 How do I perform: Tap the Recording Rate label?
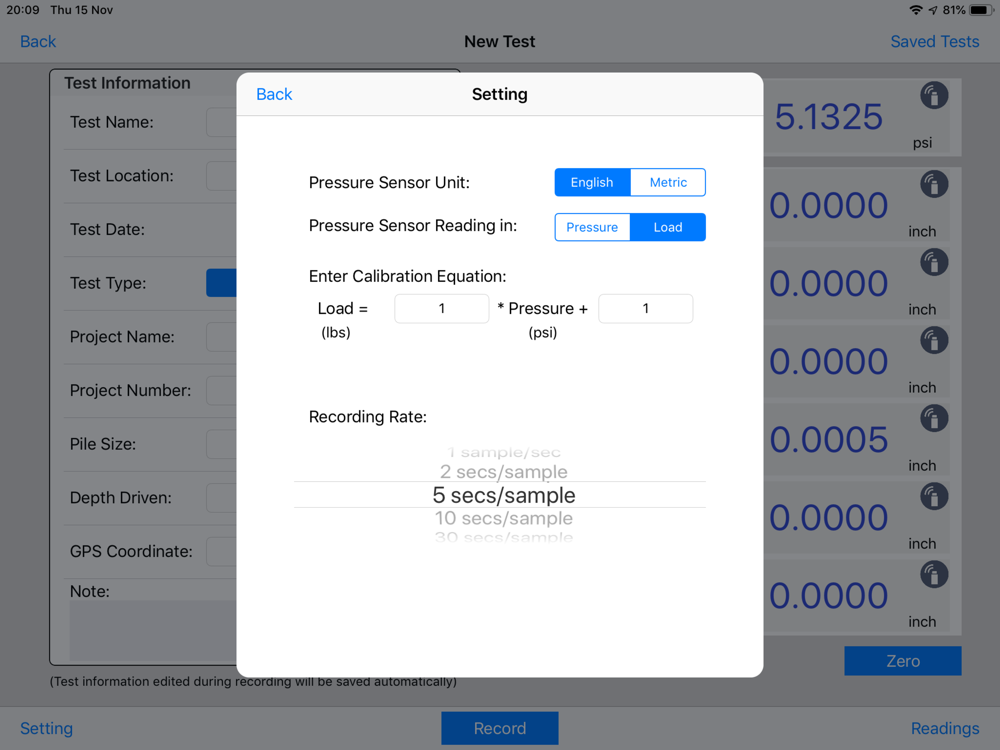pyautogui.click(x=368, y=416)
